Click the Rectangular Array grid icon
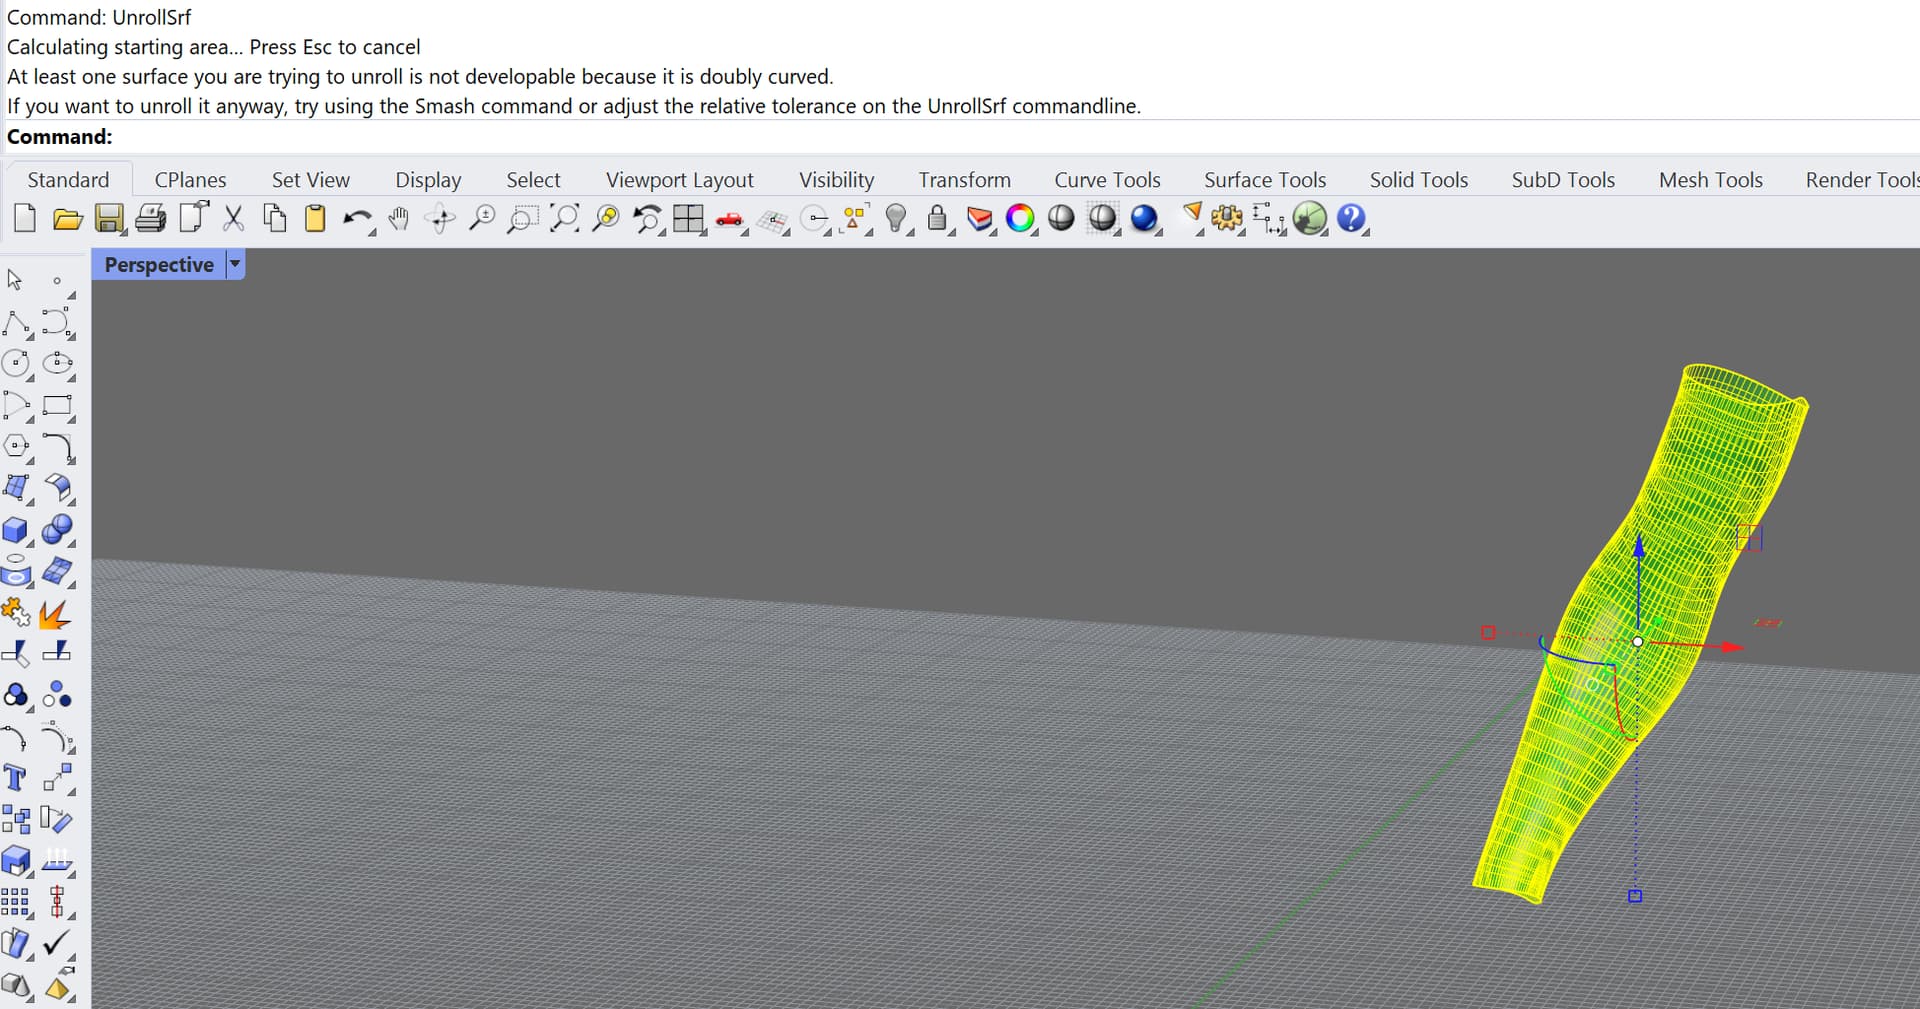 (15, 902)
